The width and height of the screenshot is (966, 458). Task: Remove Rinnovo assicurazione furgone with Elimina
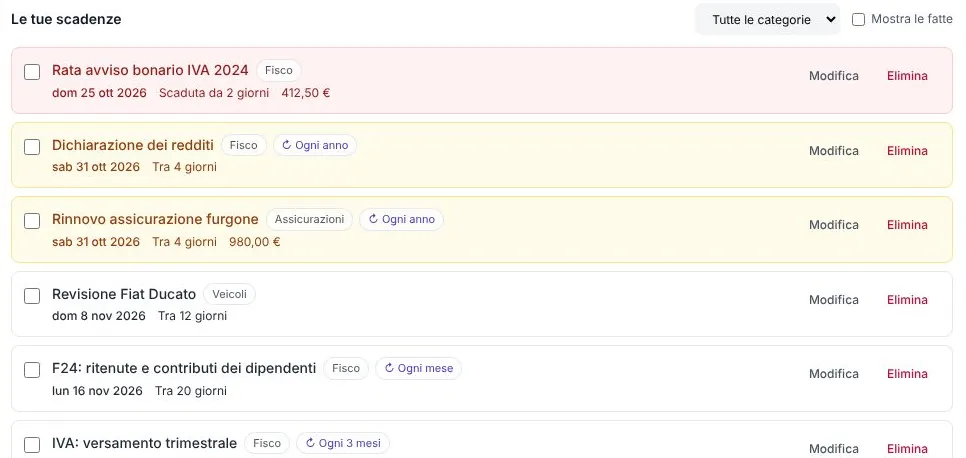click(x=907, y=225)
